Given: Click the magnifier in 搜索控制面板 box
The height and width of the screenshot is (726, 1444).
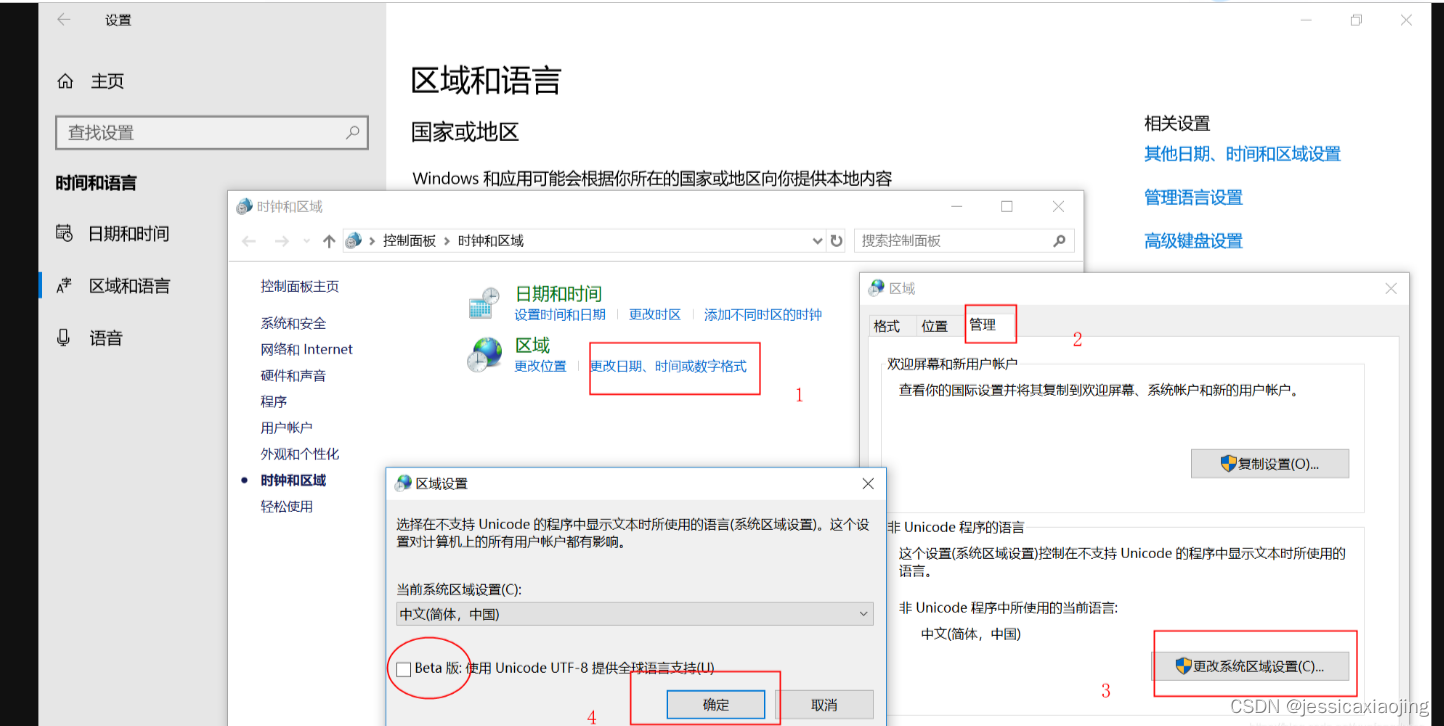Looking at the screenshot, I should coord(1060,241).
